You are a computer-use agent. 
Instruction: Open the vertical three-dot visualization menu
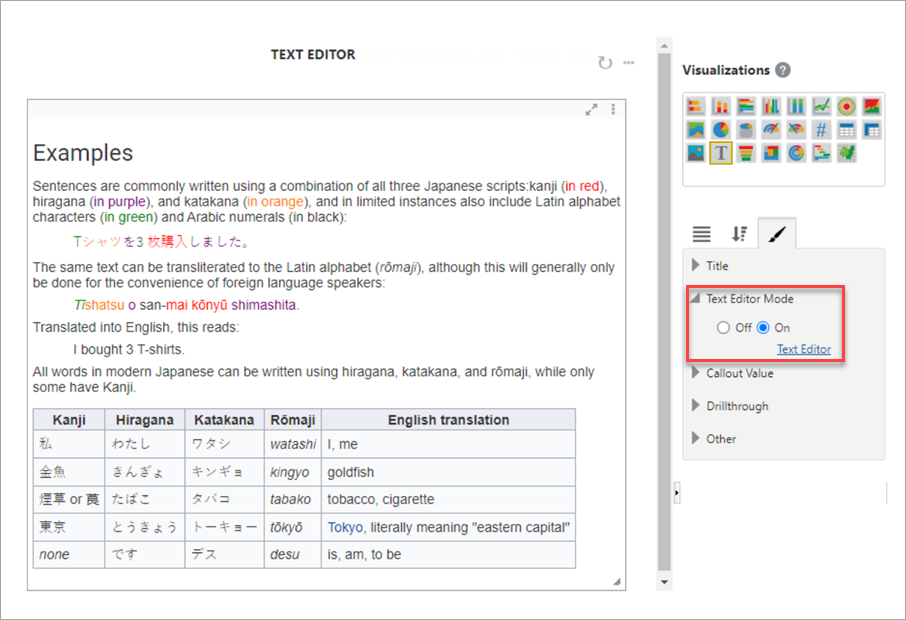tap(613, 110)
